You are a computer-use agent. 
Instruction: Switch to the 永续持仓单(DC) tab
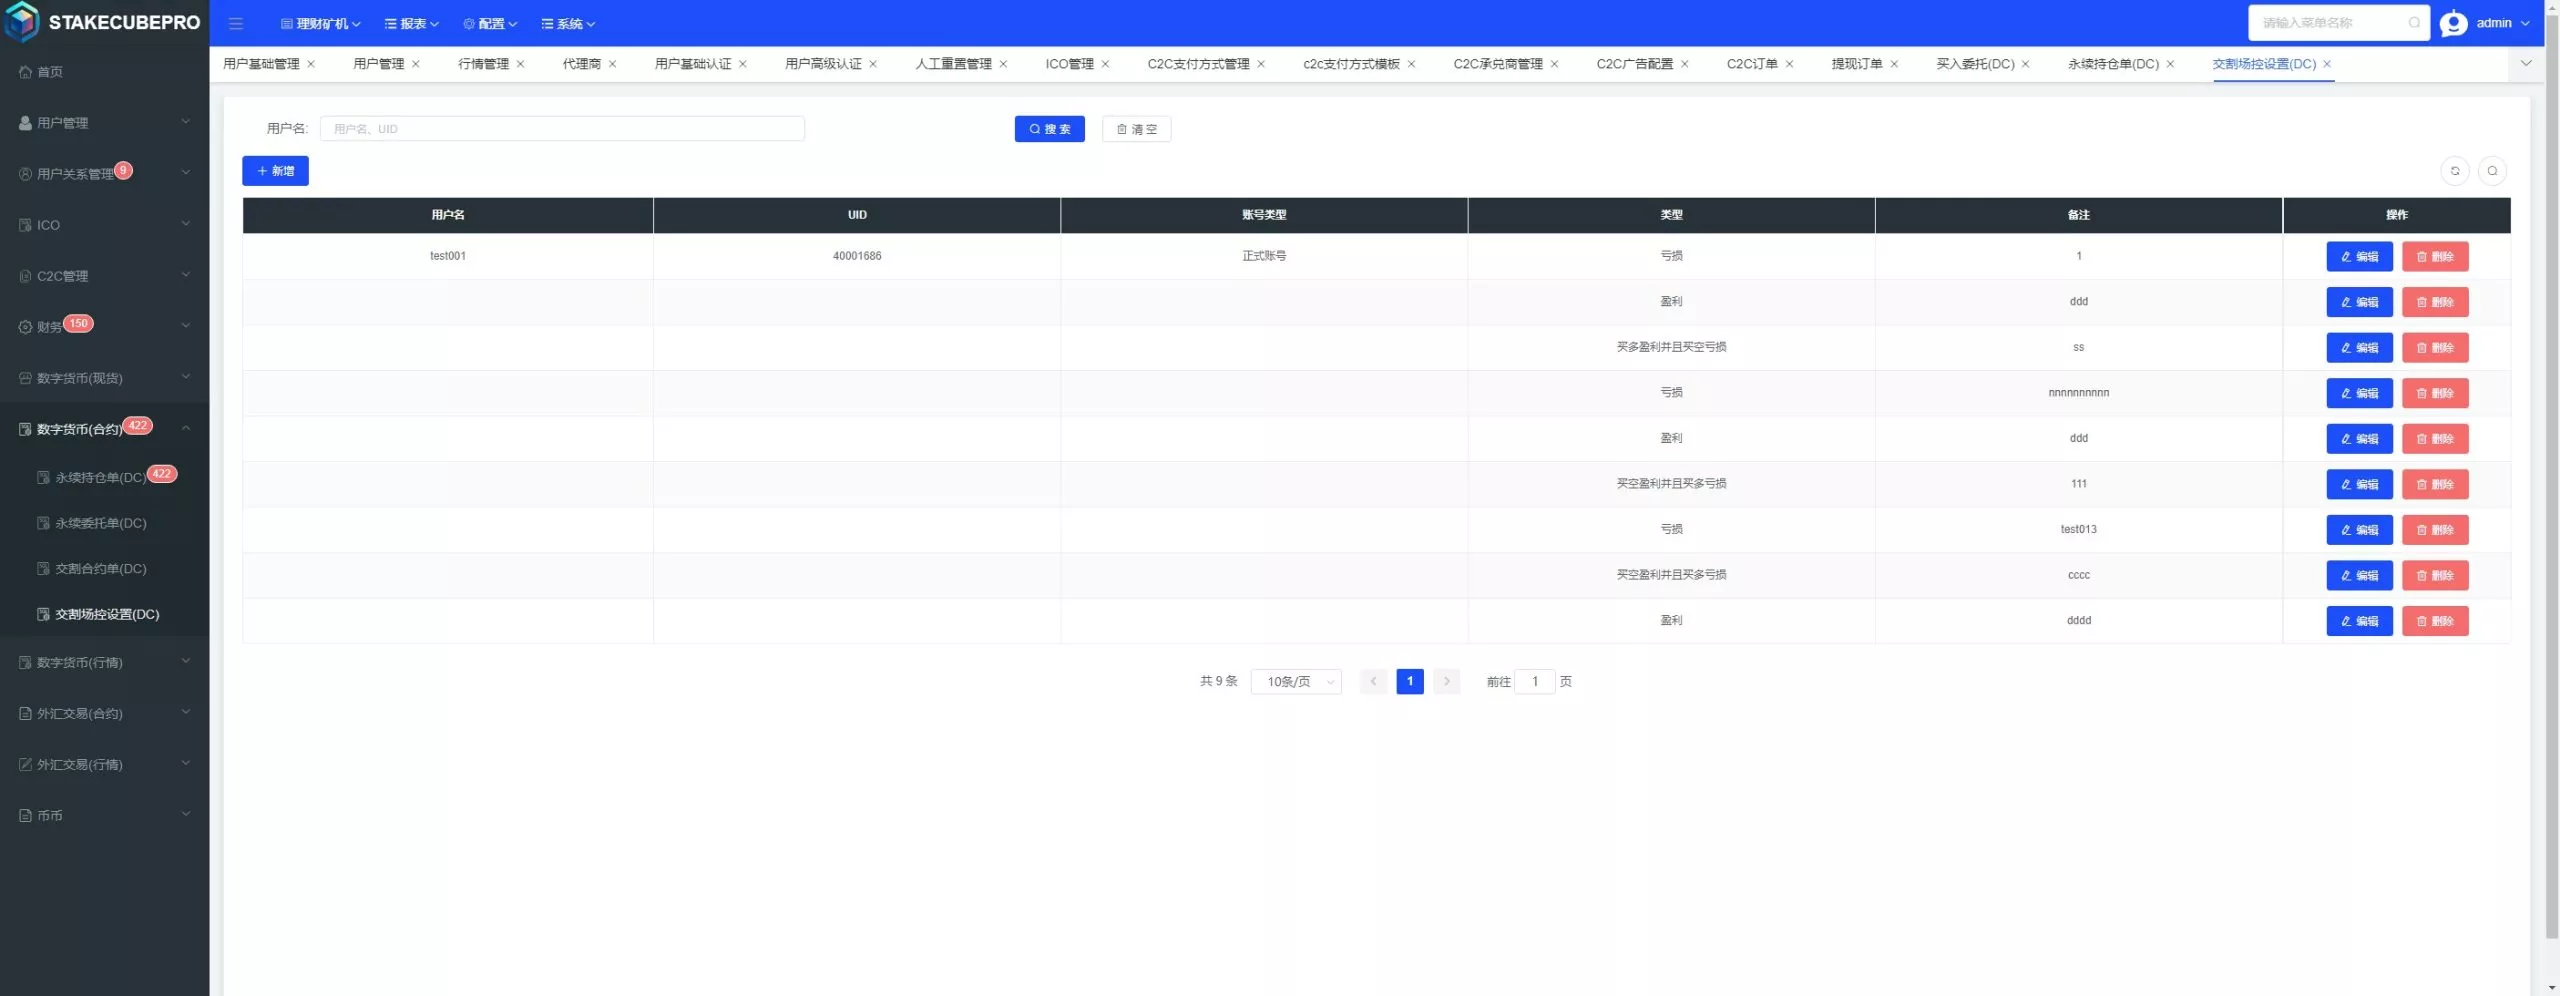pos(2113,64)
